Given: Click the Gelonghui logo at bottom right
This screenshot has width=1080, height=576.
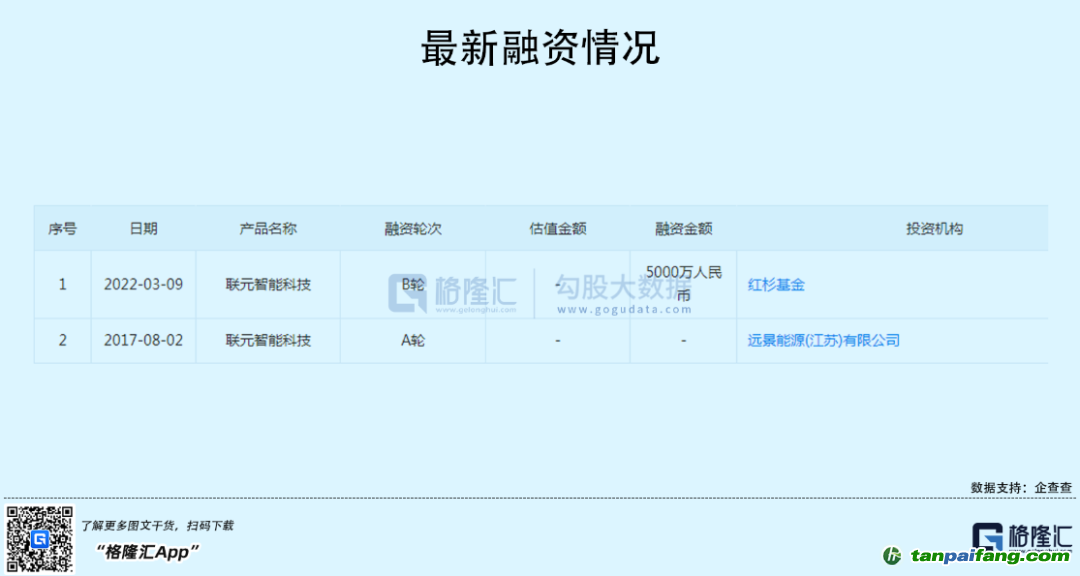Looking at the screenshot, I should coord(1021,536).
